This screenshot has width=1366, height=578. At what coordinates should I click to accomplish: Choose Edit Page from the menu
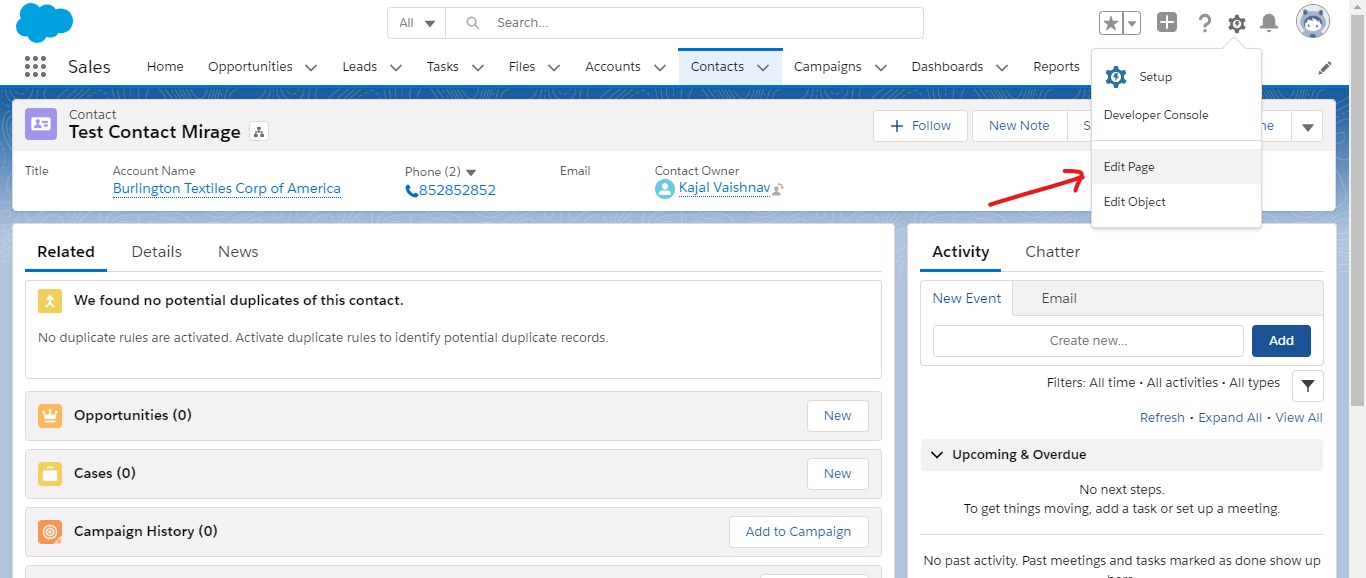(1176, 167)
